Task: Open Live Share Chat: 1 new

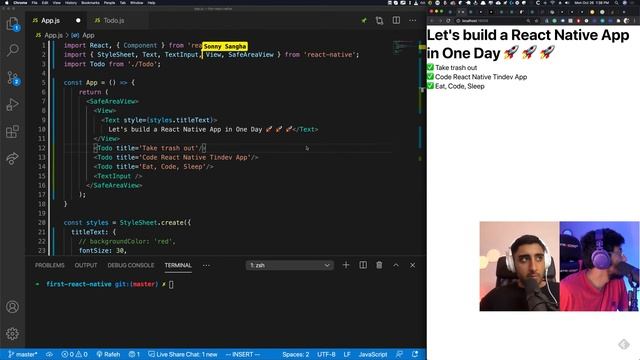Action: tap(182, 354)
